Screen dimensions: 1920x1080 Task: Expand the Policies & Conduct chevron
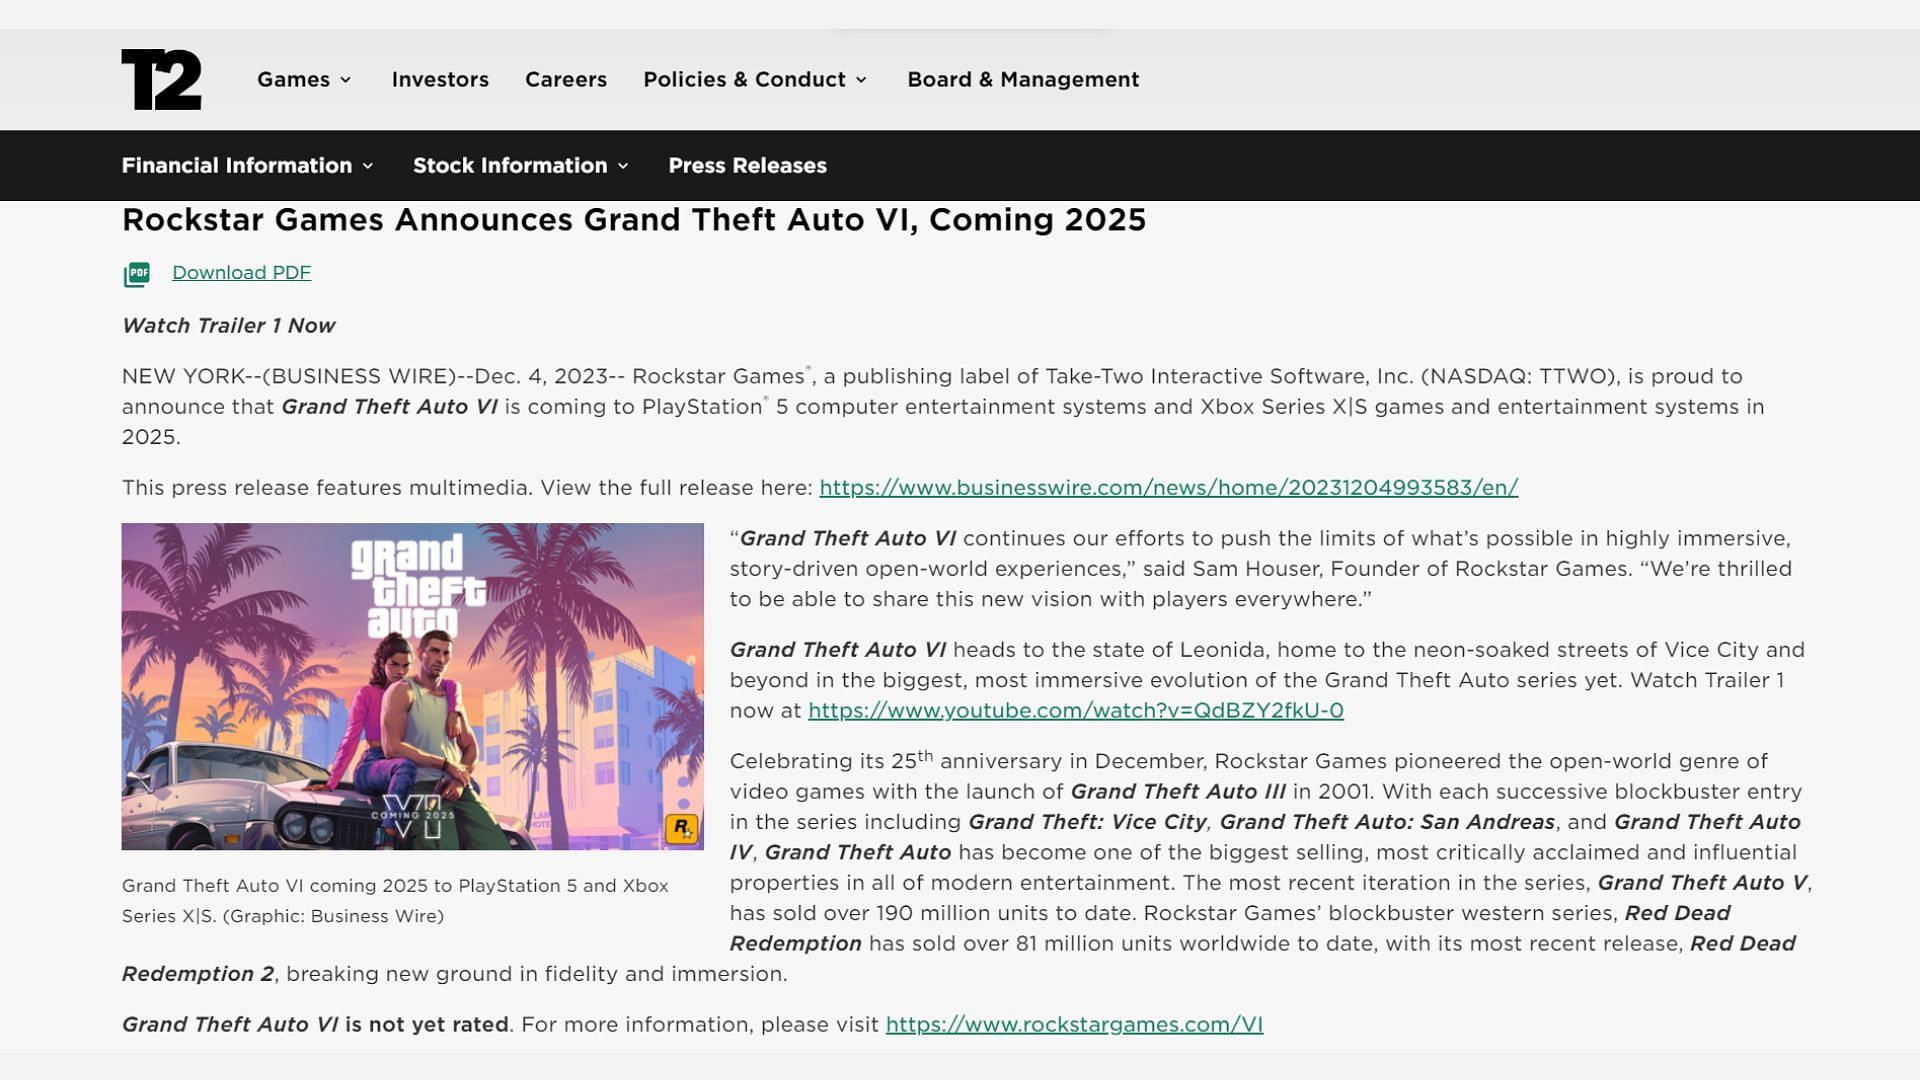click(x=861, y=80)
